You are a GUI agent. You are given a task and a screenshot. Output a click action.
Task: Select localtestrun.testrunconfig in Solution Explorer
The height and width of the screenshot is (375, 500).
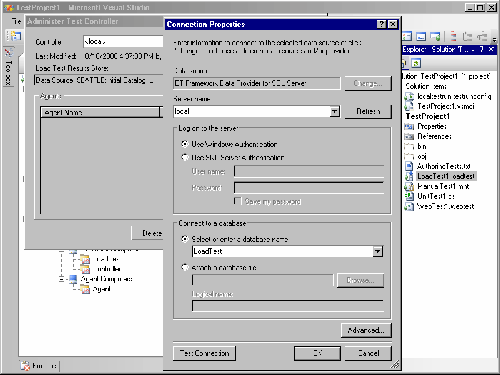point(454,96)
